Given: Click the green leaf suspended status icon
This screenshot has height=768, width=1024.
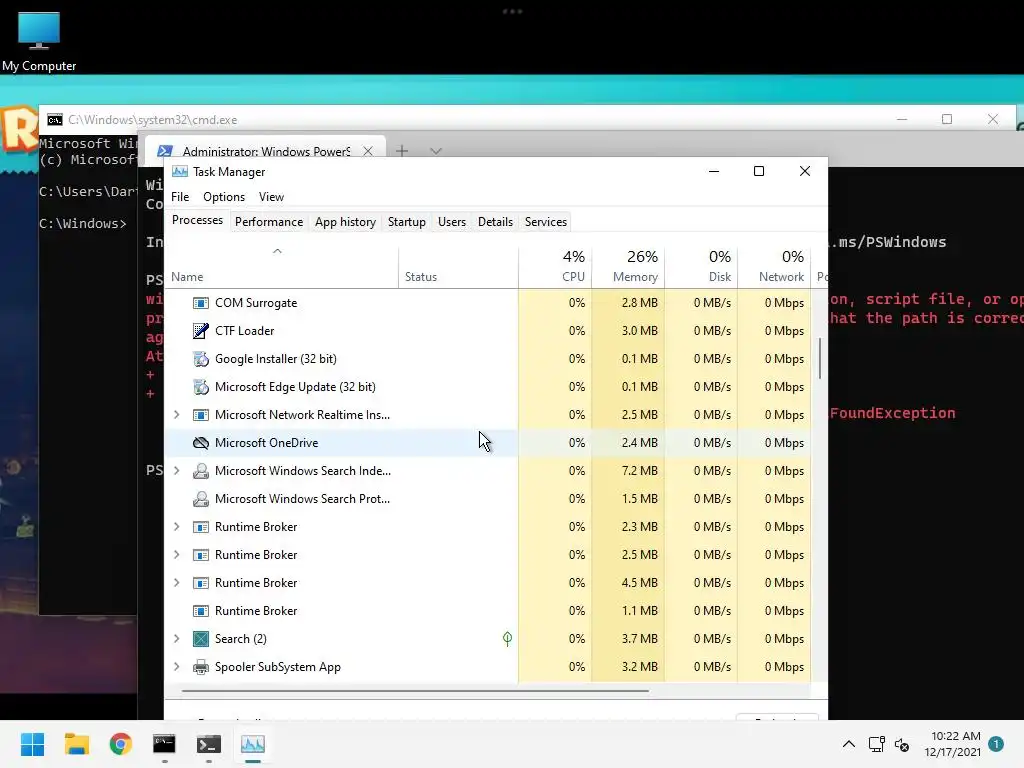Looking at the screenshot, I should click(507, 639).
